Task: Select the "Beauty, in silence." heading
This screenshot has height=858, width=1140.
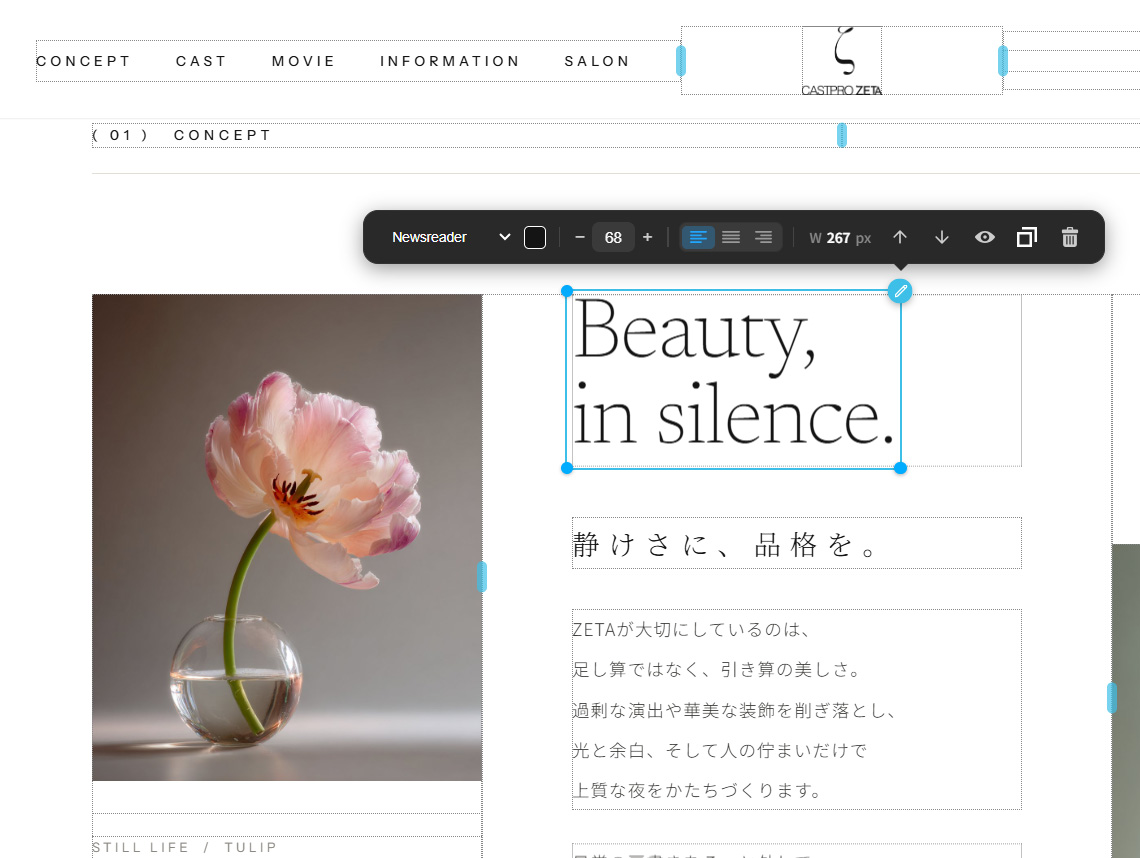Action: pyautogui.click(x=734, y=380)
